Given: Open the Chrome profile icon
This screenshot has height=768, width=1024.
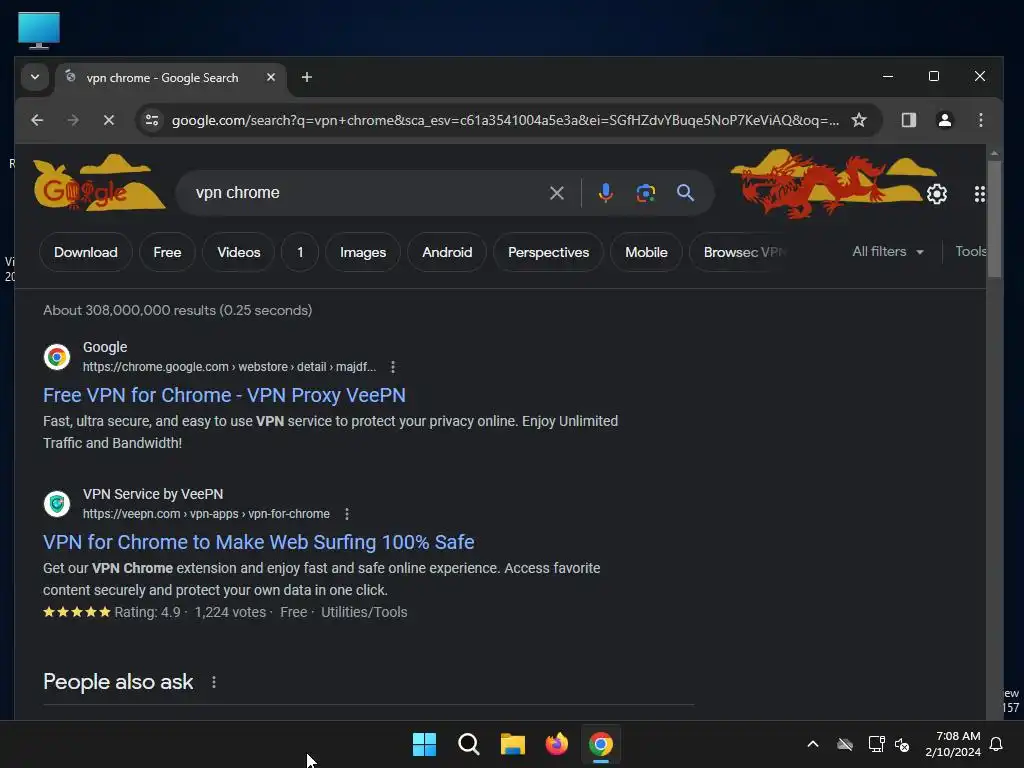Looking at the screenshot, I should (x=944, y=120).
